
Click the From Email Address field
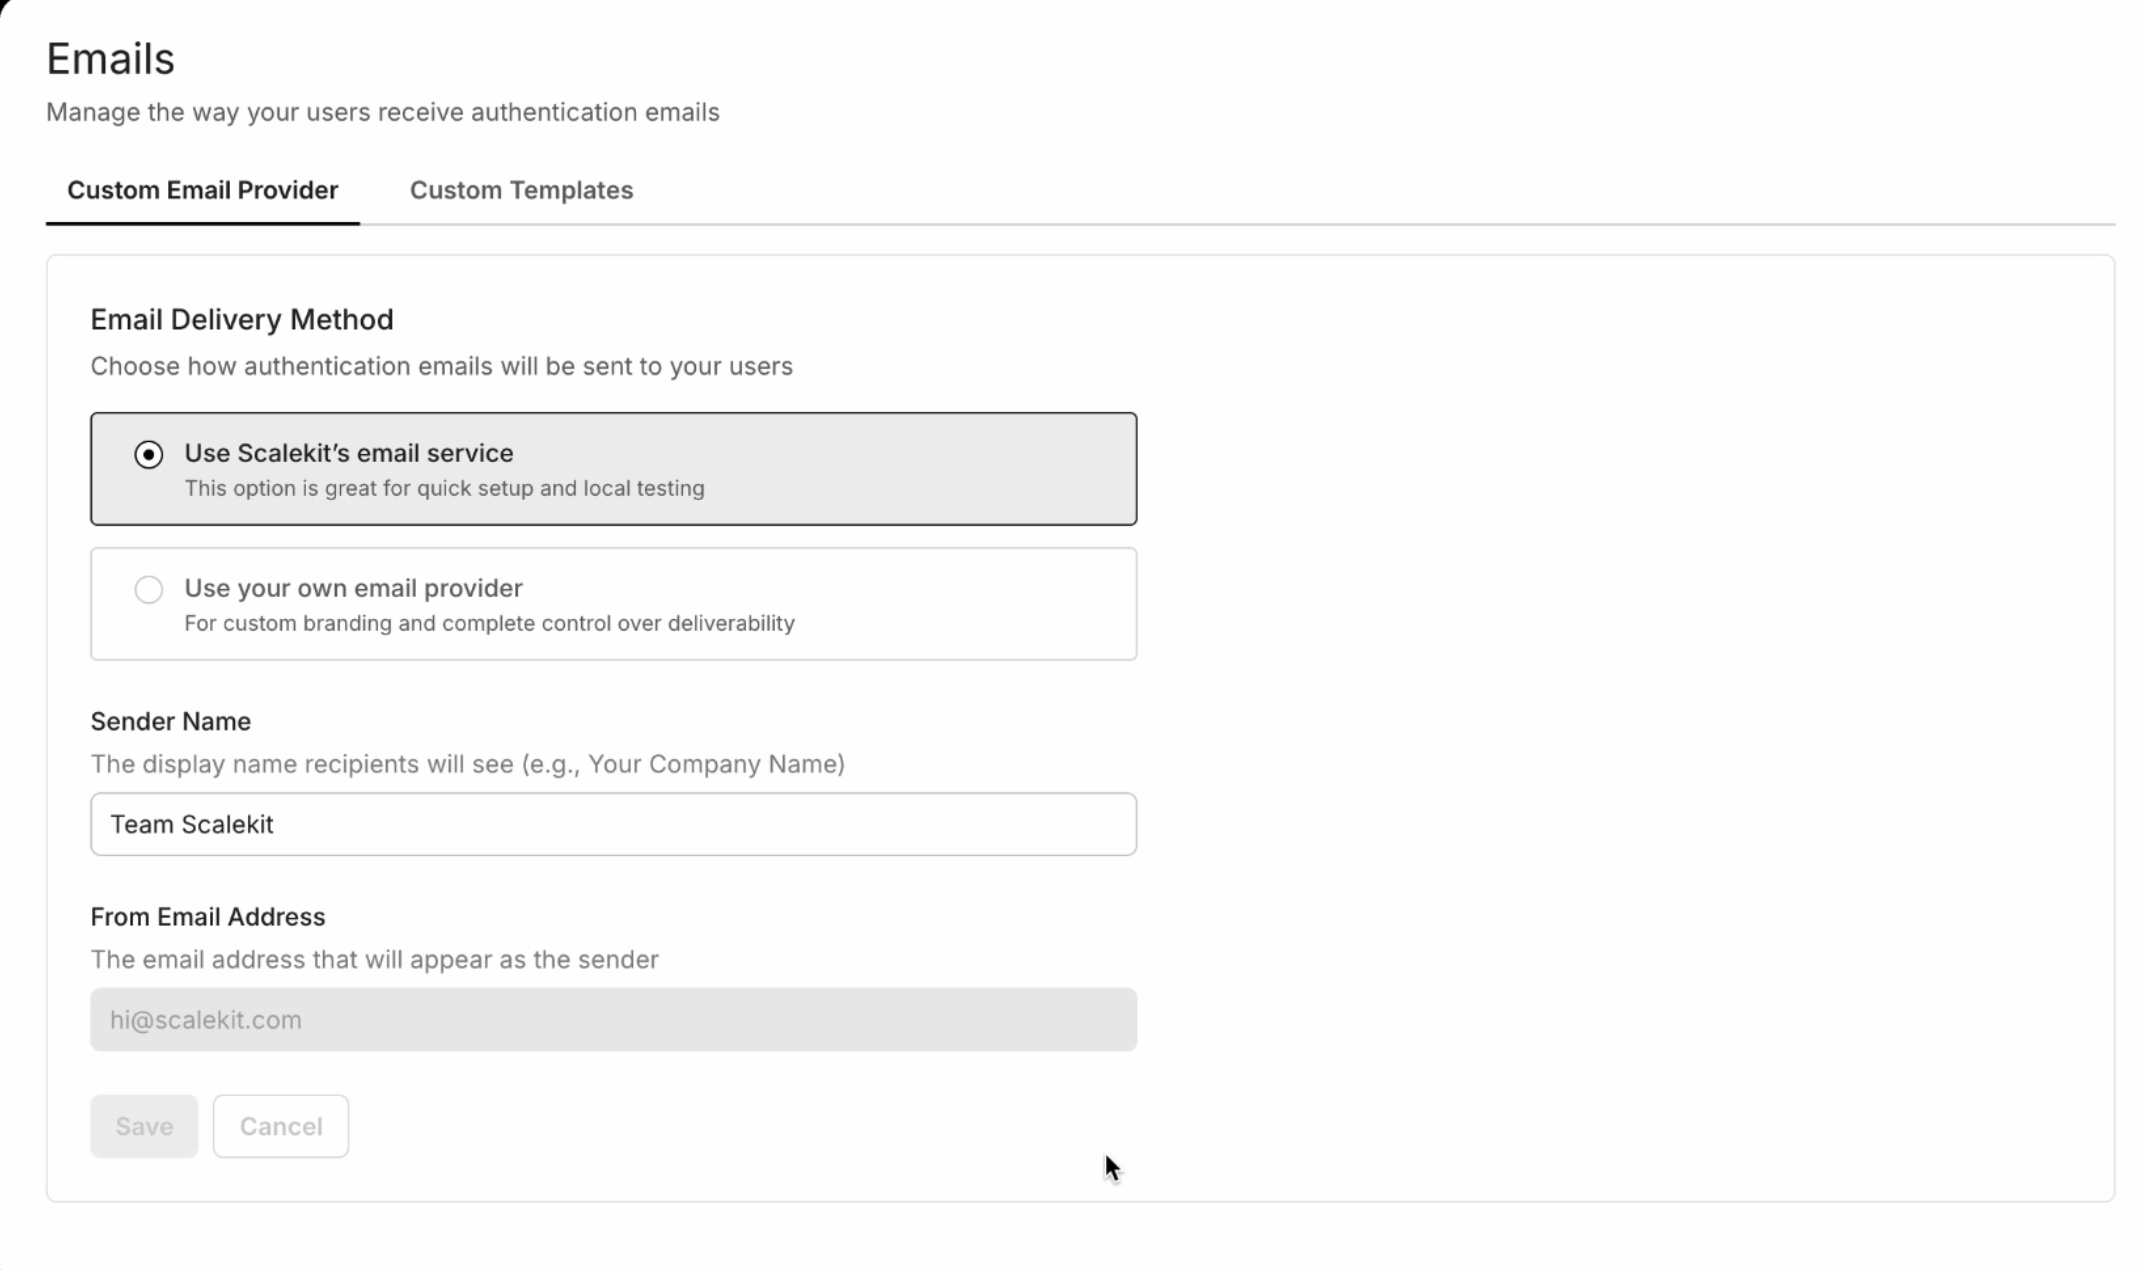(612, 1020)
